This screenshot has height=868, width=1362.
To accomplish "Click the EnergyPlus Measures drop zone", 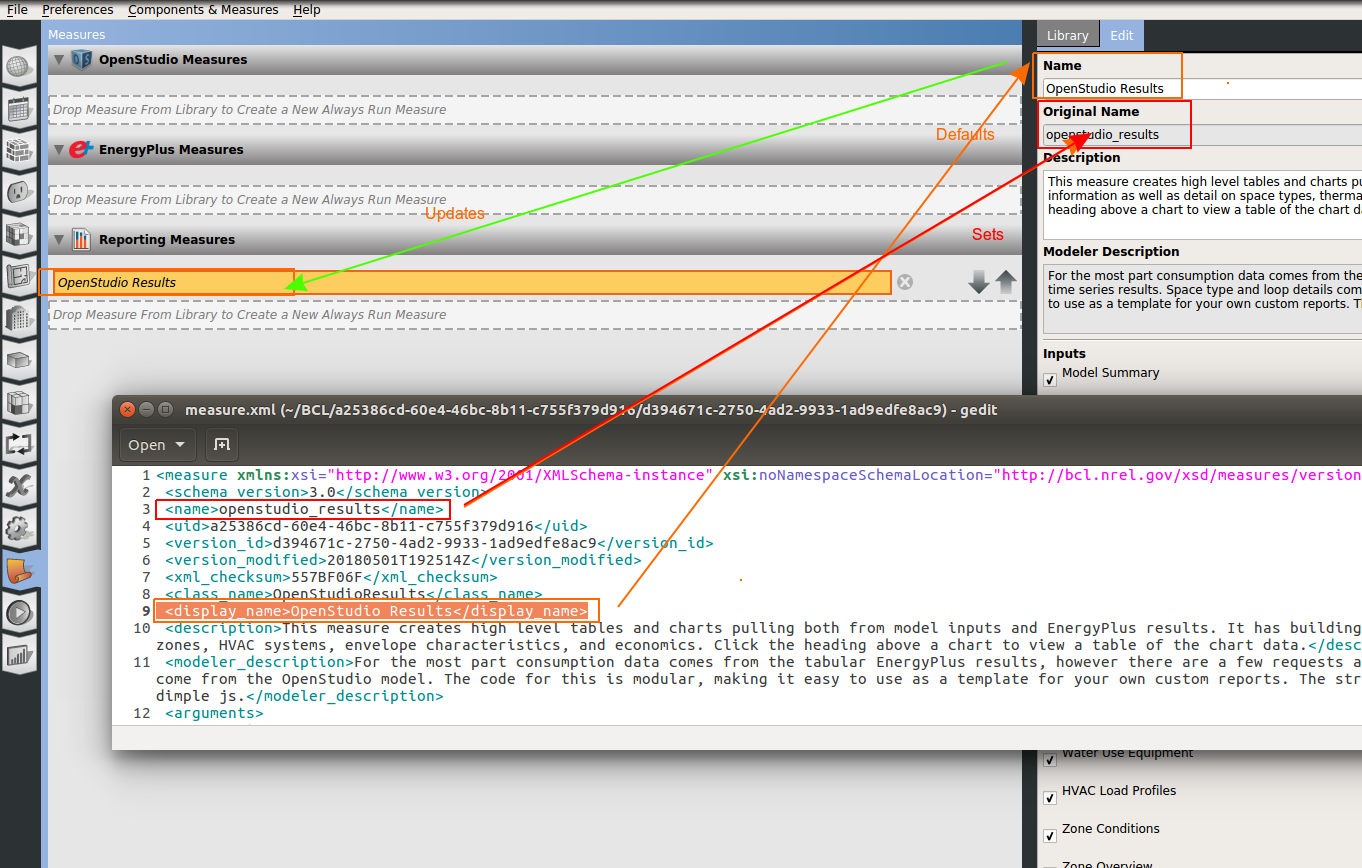I will coord(534,200).
